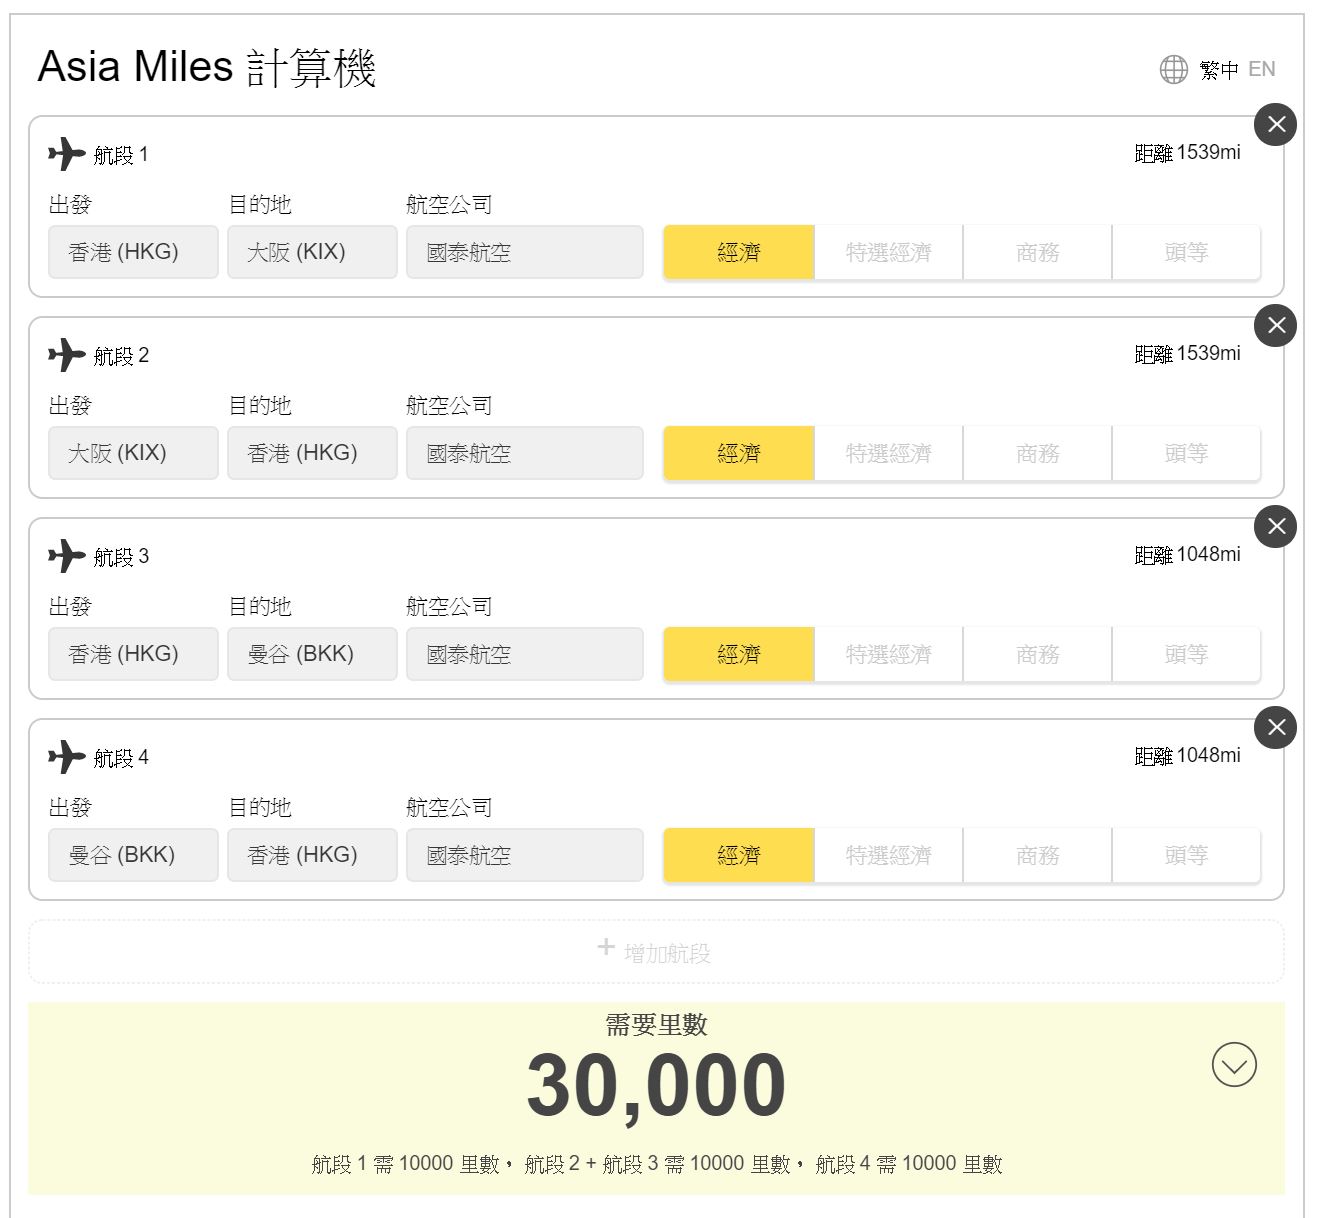This screenshot has width=1319, height=1218.
Task: Click the airplane icon for 航段 3
Action: [66, 557]
